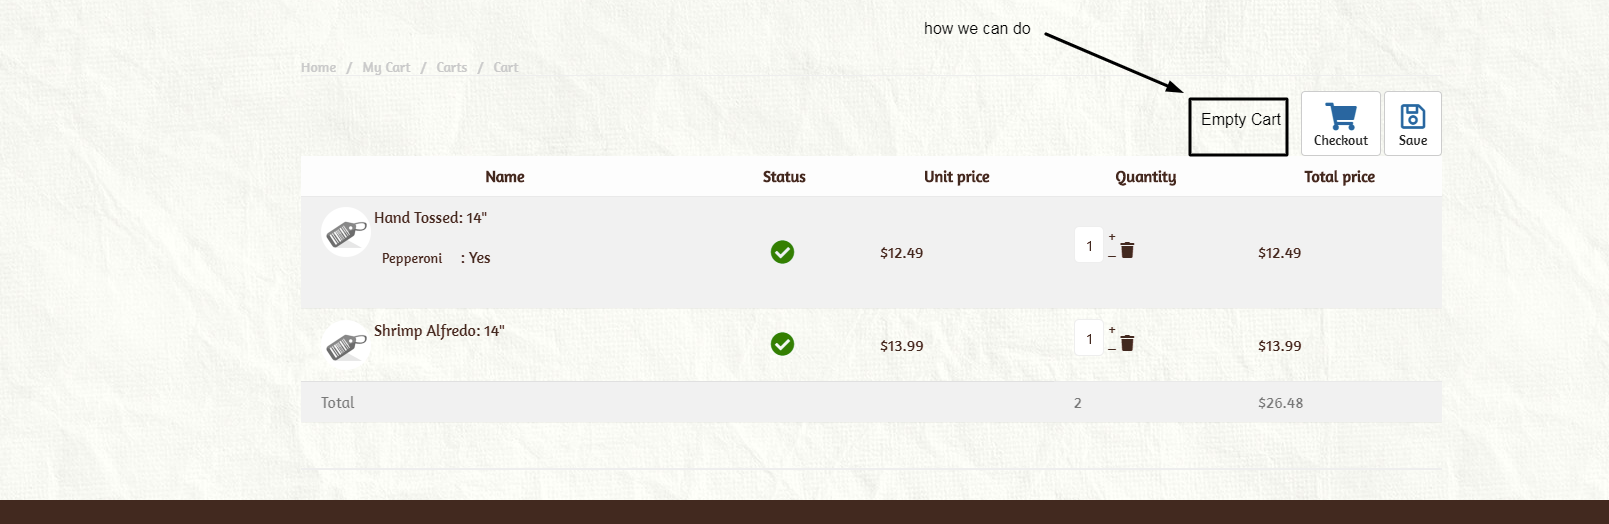Viewport: 1609px width, 524px height.
Task: Click the Hand Tossed quantity input field
Action: point(1089,246)
